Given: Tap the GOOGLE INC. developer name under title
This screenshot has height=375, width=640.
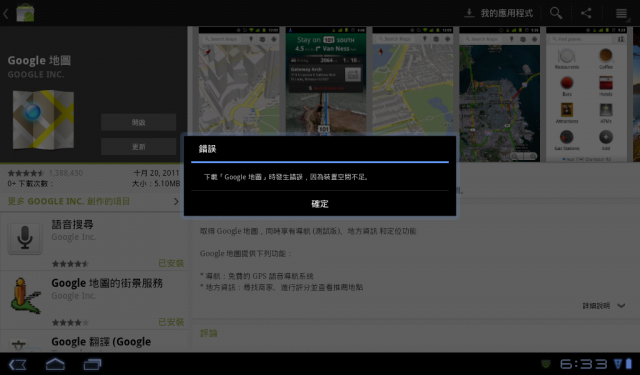Looking at the screenshot, I should coord(36,75).
